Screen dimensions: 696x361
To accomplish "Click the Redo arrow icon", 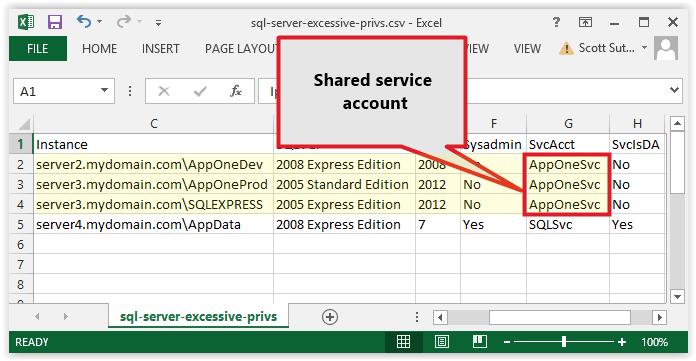I will point(124,21).
